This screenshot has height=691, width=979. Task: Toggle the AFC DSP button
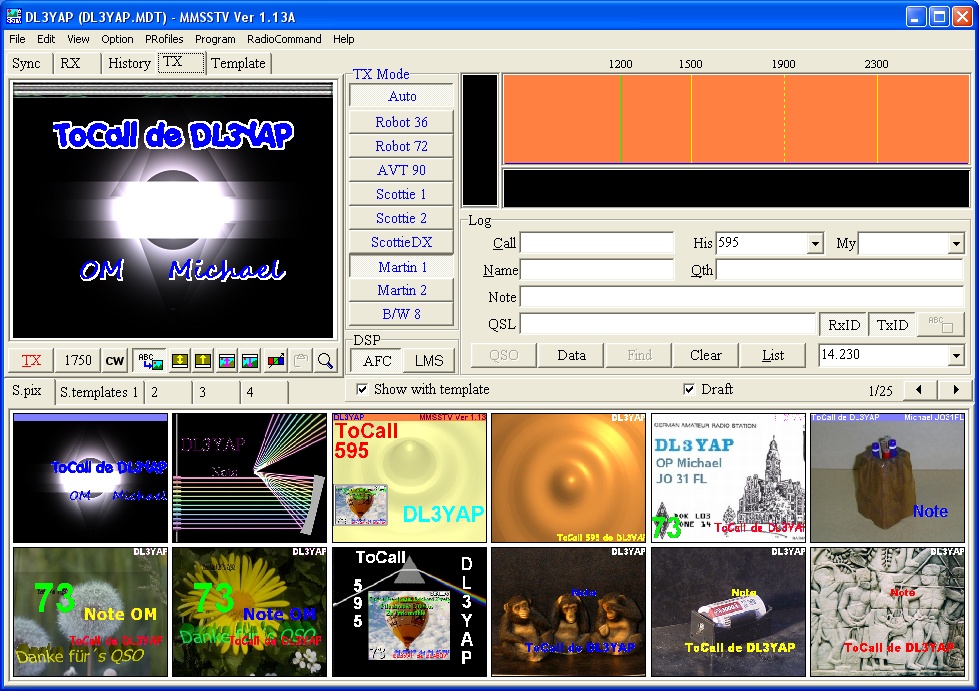click(377, 361)
